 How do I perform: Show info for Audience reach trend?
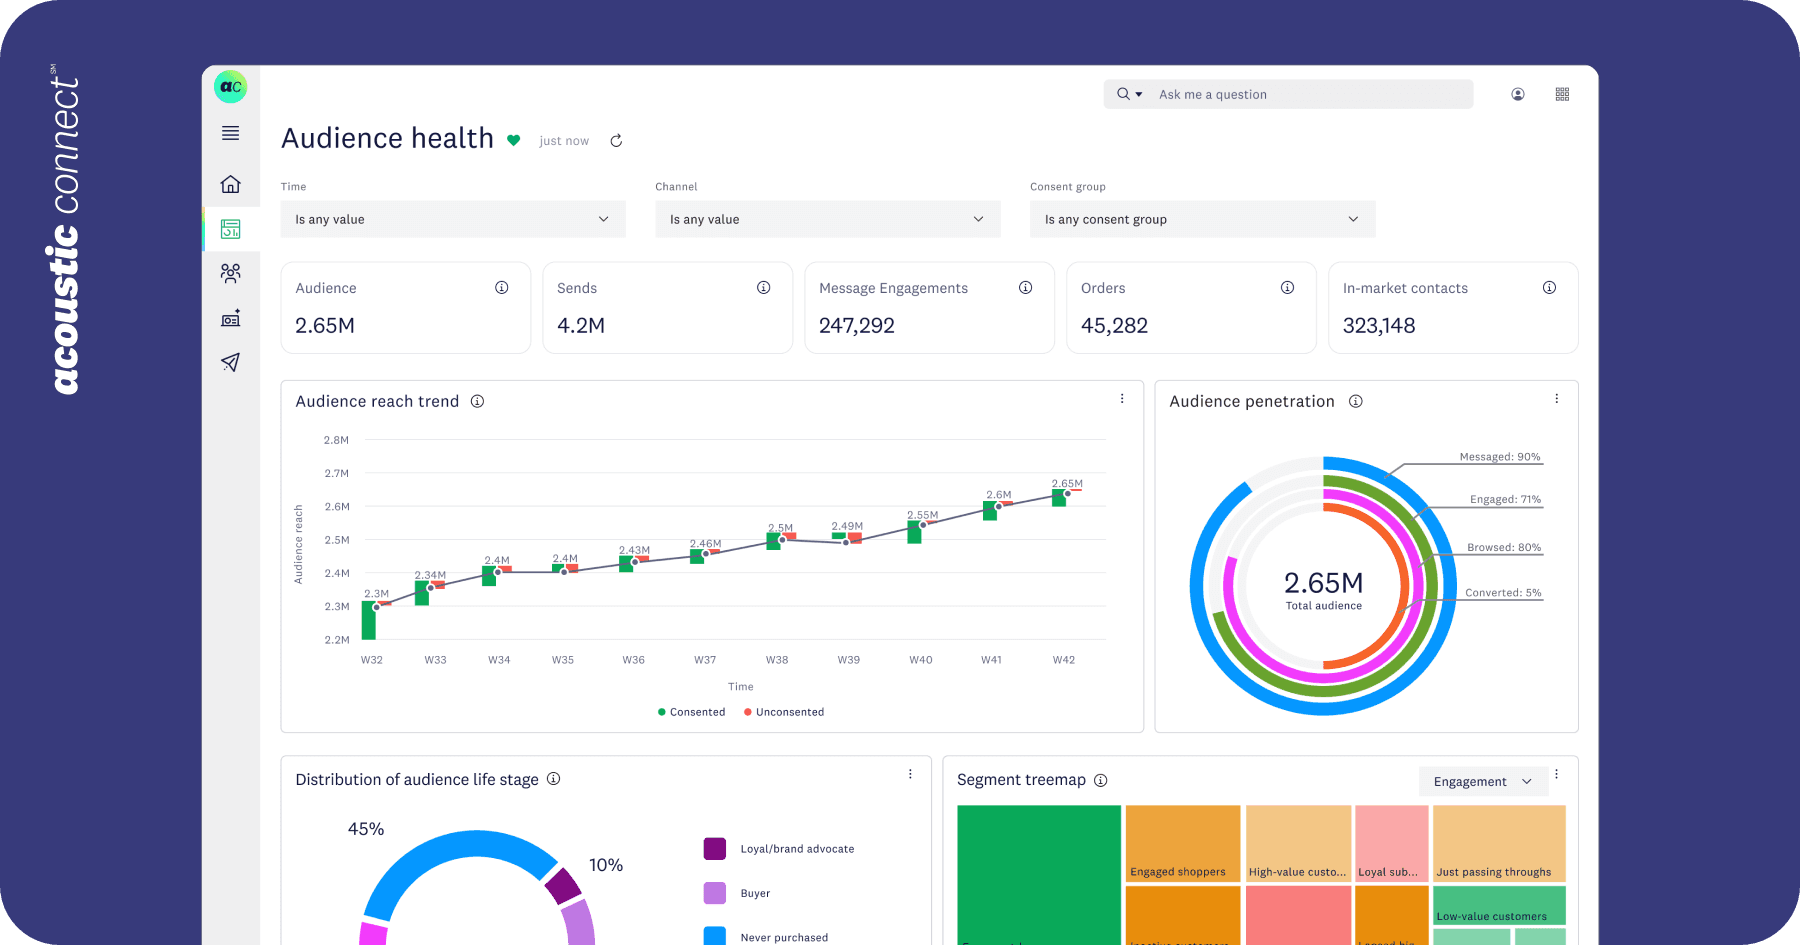477,402
